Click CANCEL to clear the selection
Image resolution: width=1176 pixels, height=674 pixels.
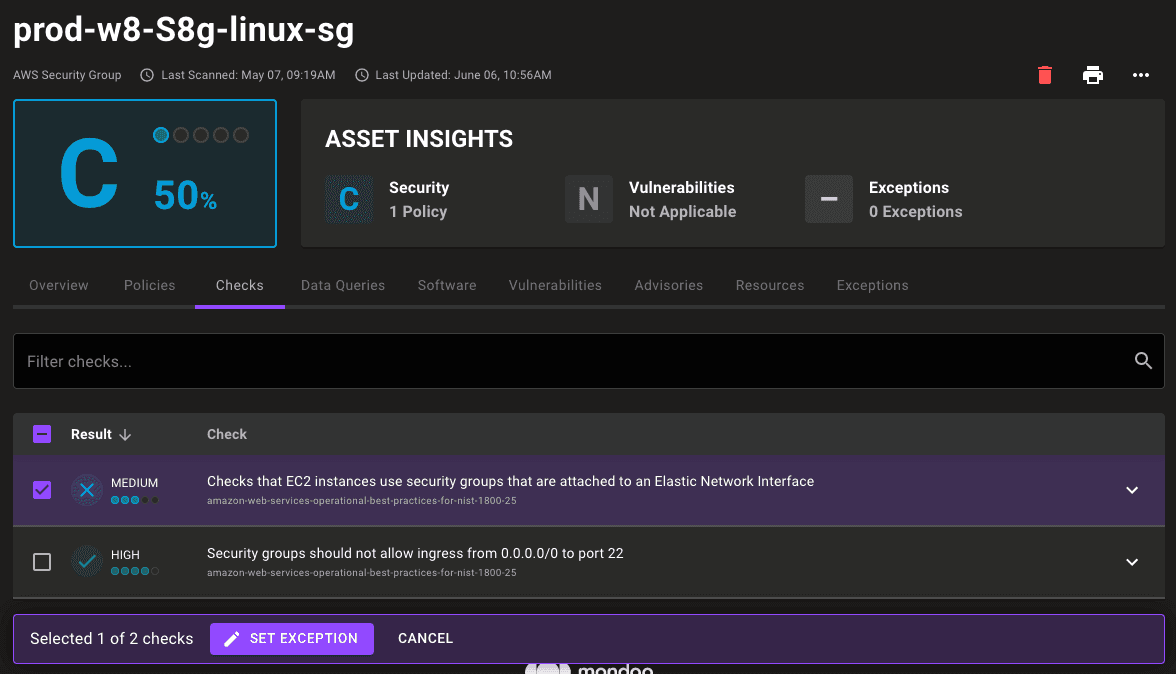(x=425, y=638)
